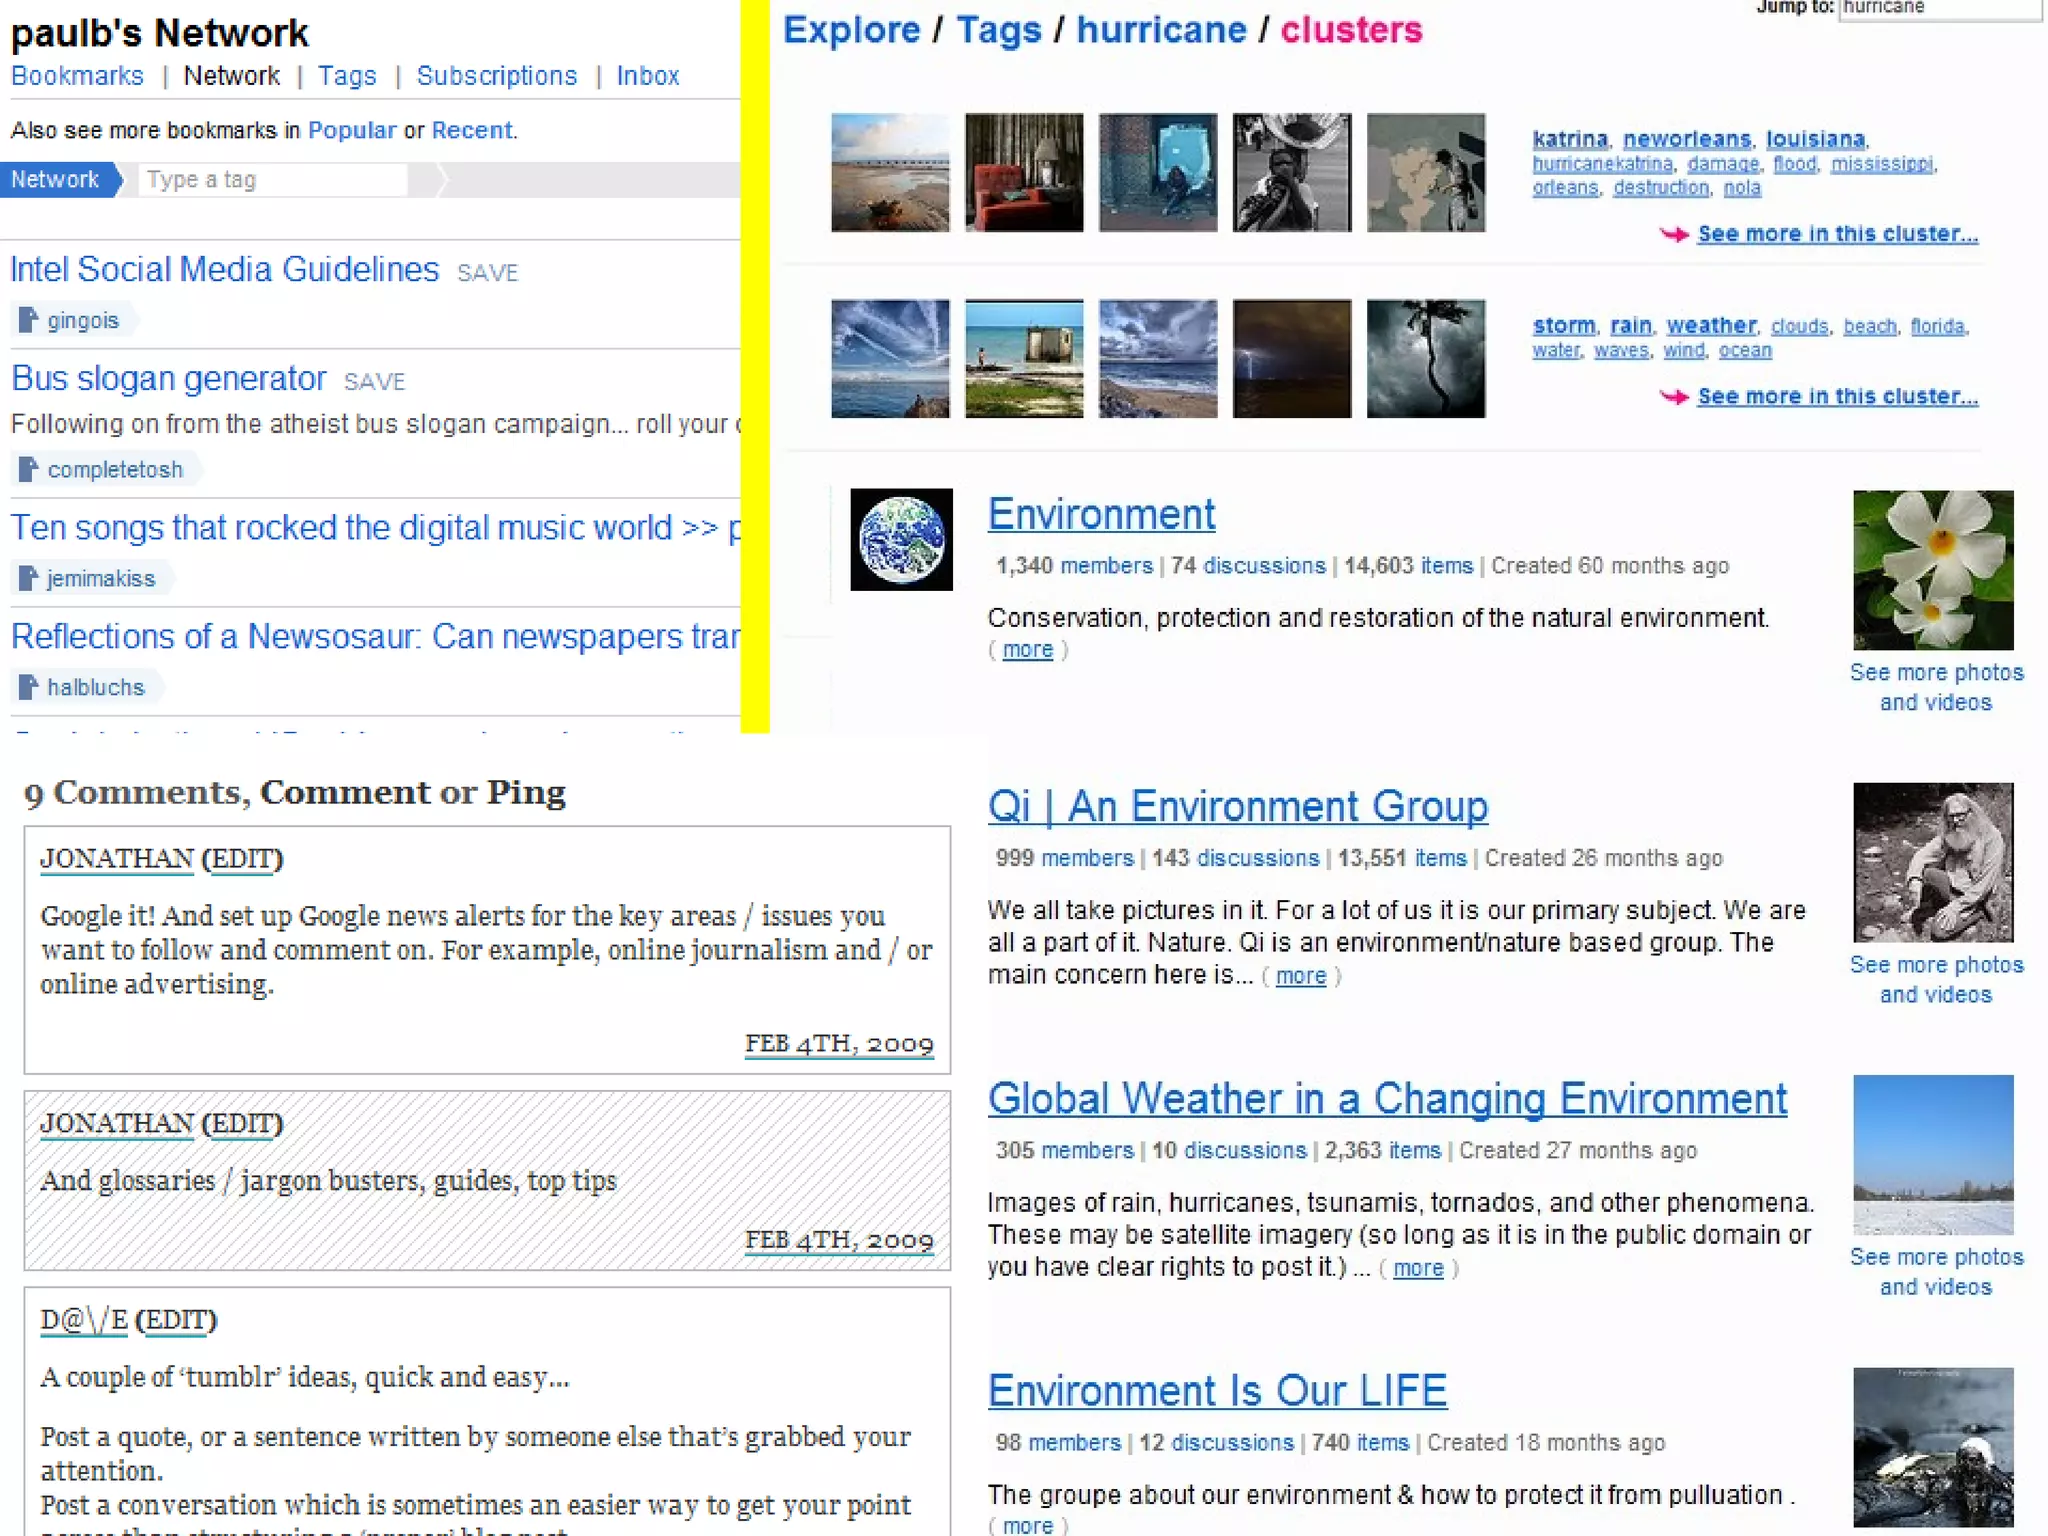Click the pink arrow beside katrina cluster link

coord(1674,234)
